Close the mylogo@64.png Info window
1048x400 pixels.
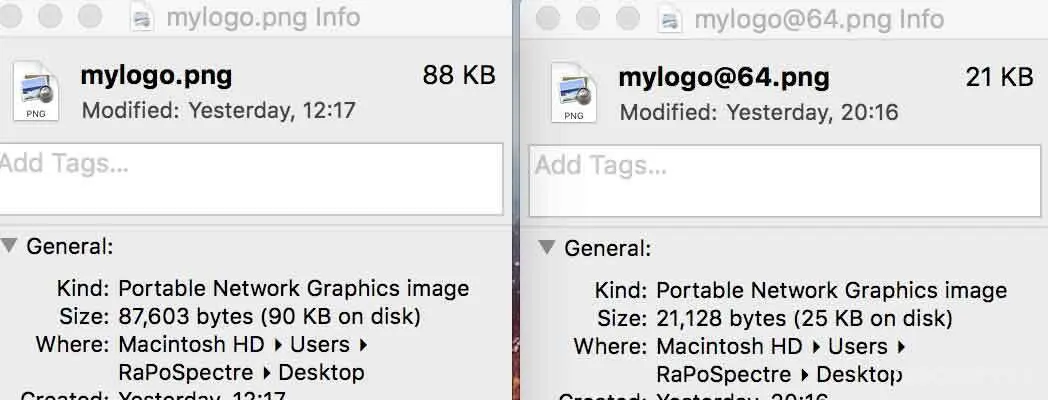pyautogui.click(x=548, y=18)
